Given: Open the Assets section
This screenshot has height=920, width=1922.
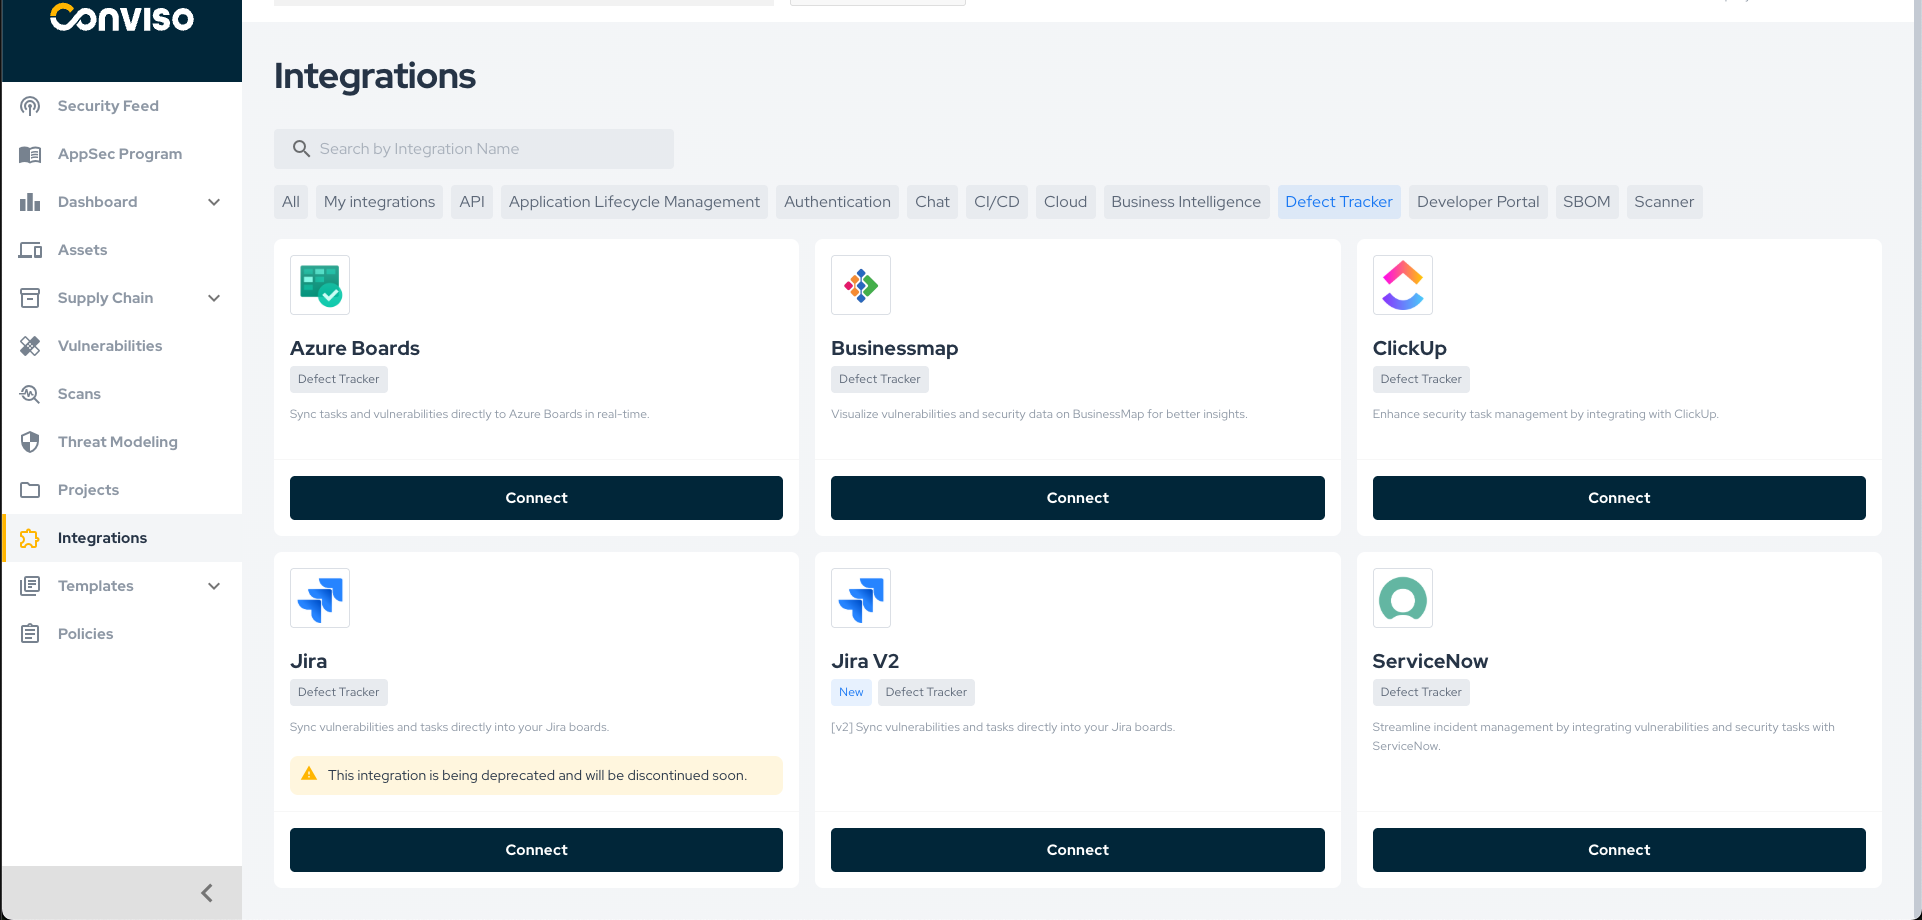Looking at the screenshot, I should 82,249.
